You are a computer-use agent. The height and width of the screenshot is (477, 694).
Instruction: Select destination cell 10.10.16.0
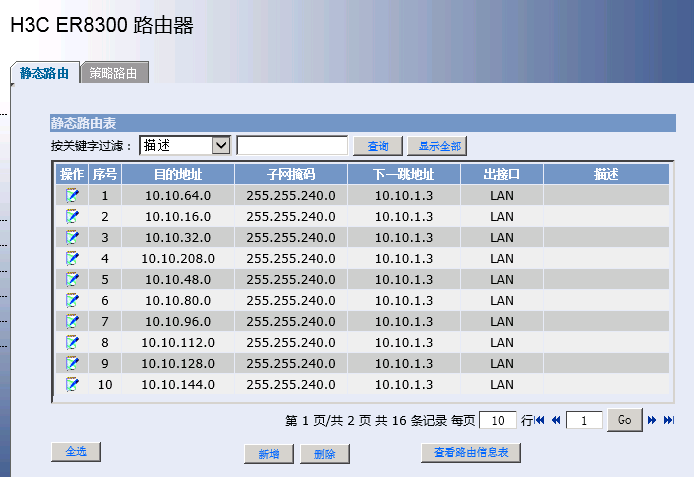[x=178, y=216]
